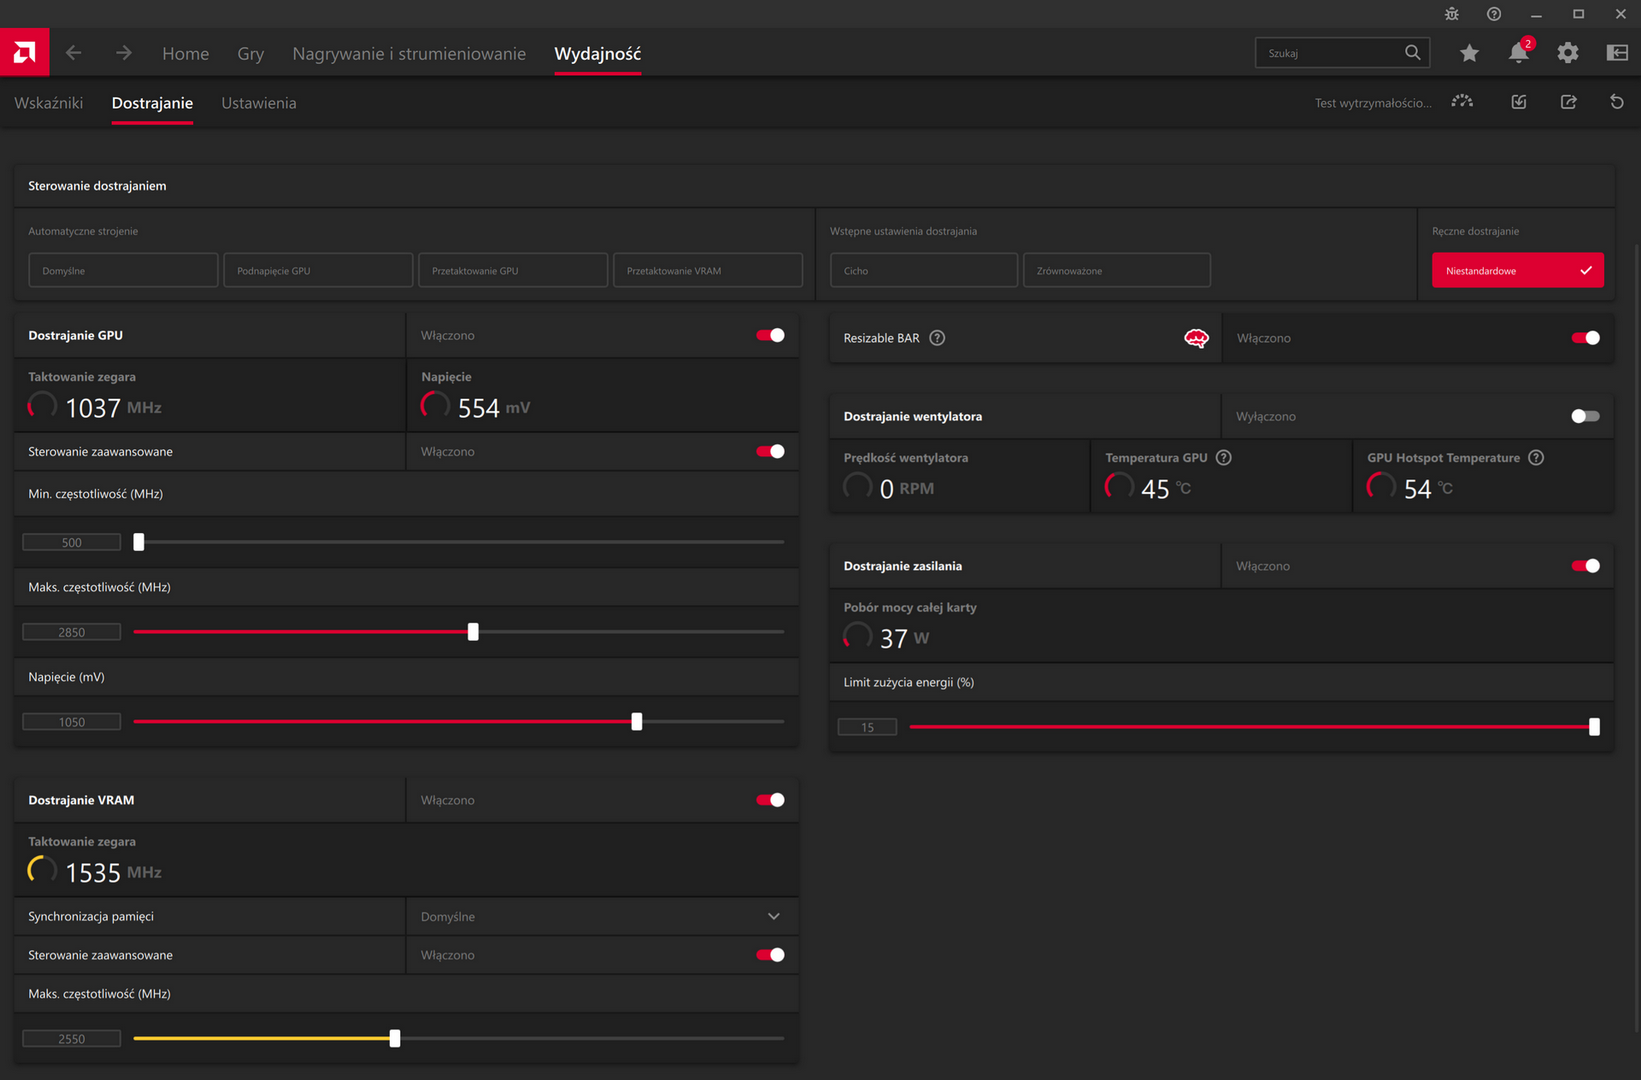Click the Zrównoważone tuning preset
Image resolution: width=1641 pixels, height=1080 pixels.
(1116, 270)
